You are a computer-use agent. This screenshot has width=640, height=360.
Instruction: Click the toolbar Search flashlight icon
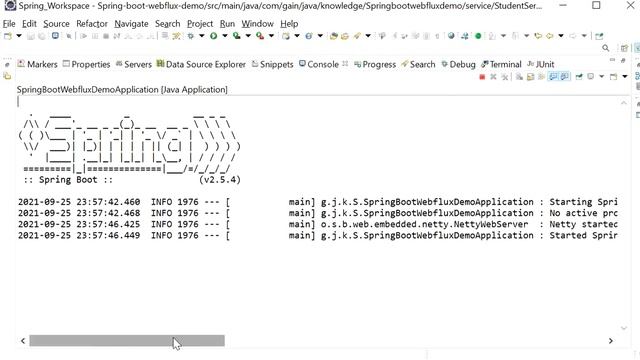pyautogui.click(x=357, y=36)
